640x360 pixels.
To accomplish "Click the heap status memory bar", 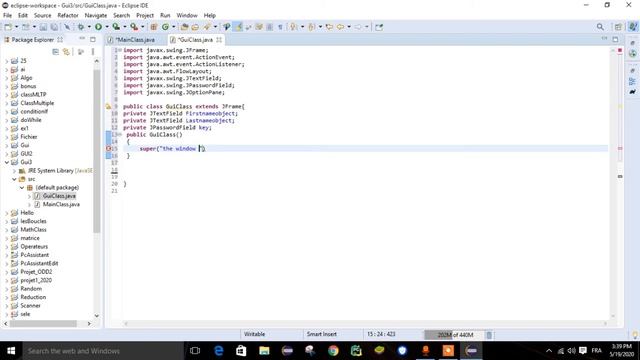I will [454, 335].
